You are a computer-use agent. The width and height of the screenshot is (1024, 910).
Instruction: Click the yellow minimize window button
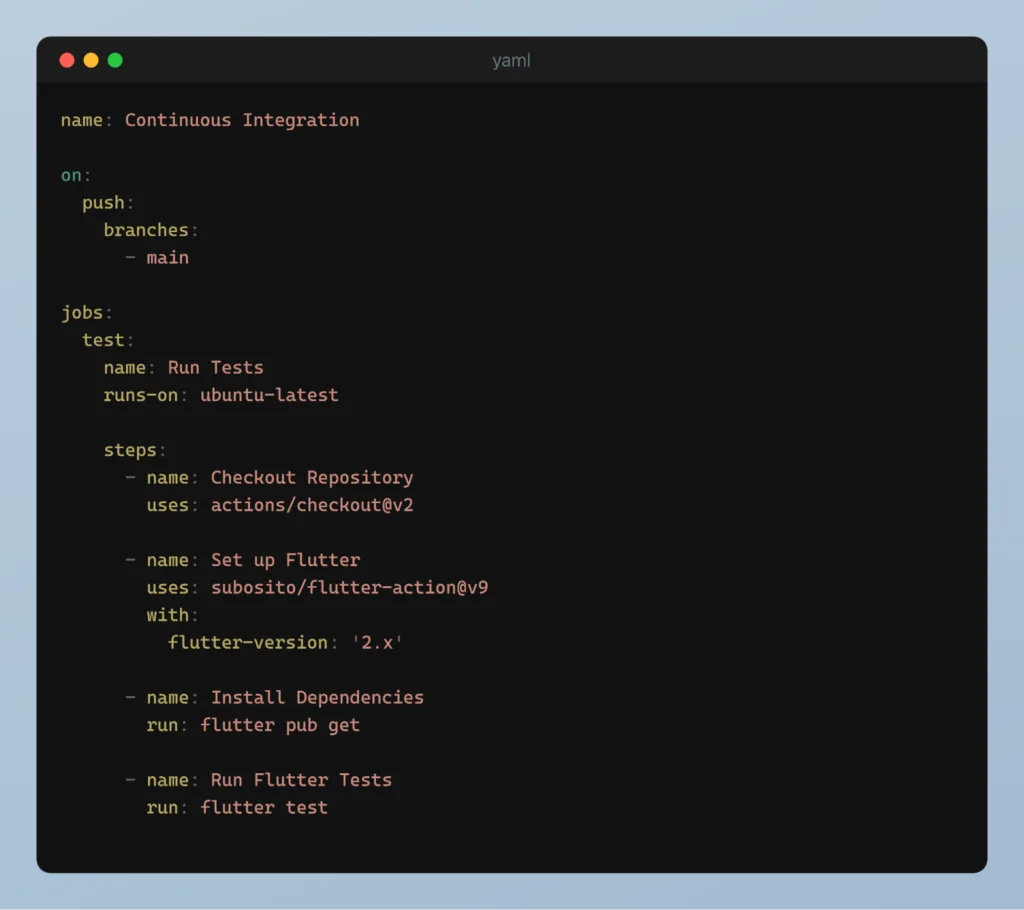click(91, 60)
